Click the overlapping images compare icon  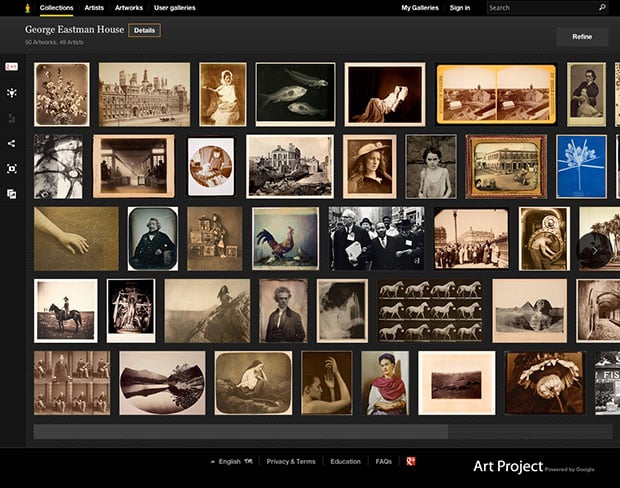click(x=11, y=194)
